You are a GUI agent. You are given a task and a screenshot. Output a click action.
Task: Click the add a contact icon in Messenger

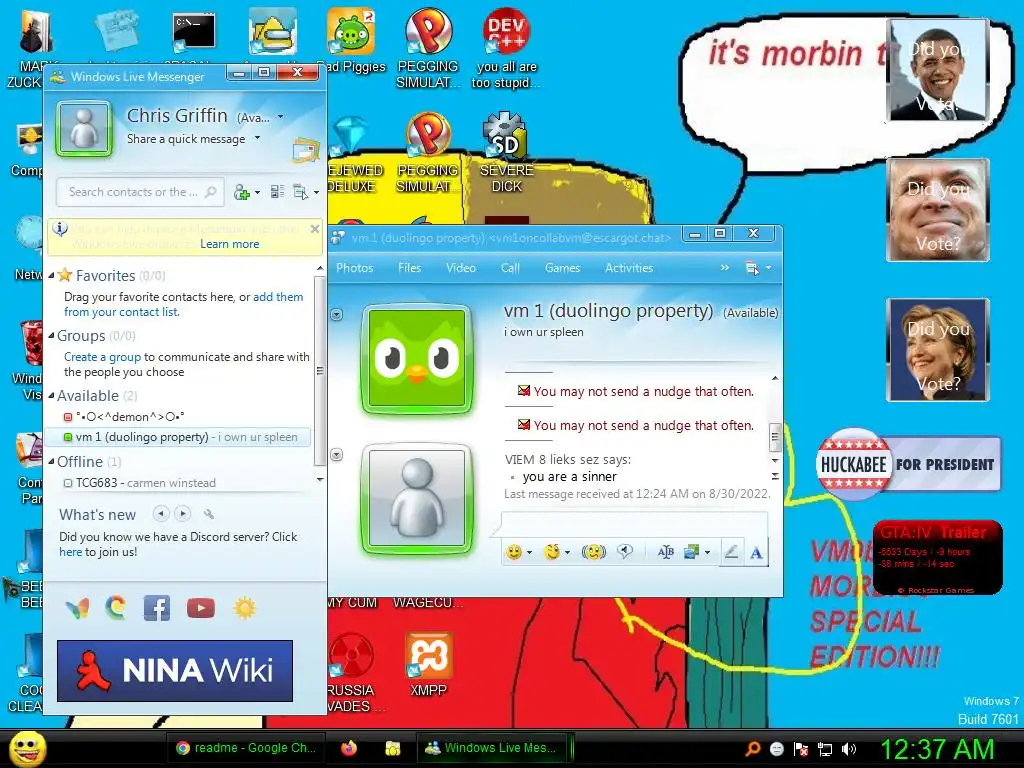coord(242,192)
